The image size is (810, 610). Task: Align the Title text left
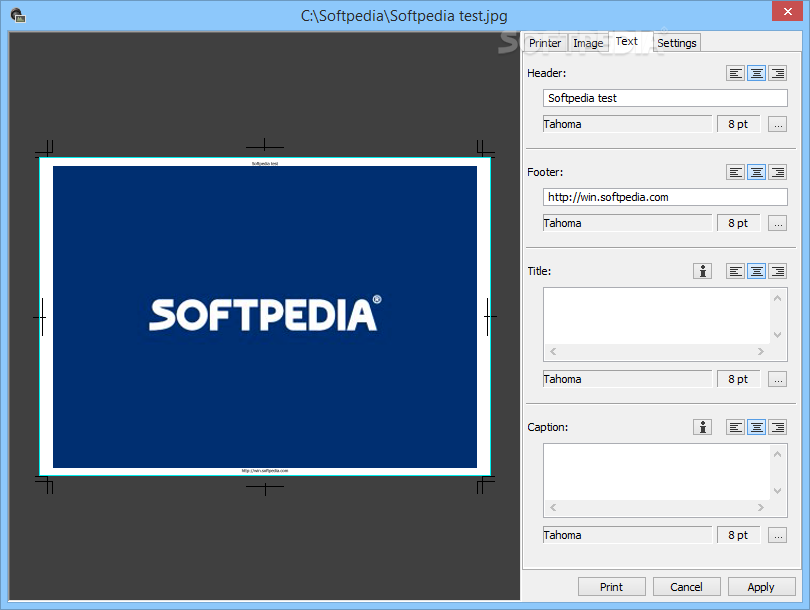pos(735,271)
